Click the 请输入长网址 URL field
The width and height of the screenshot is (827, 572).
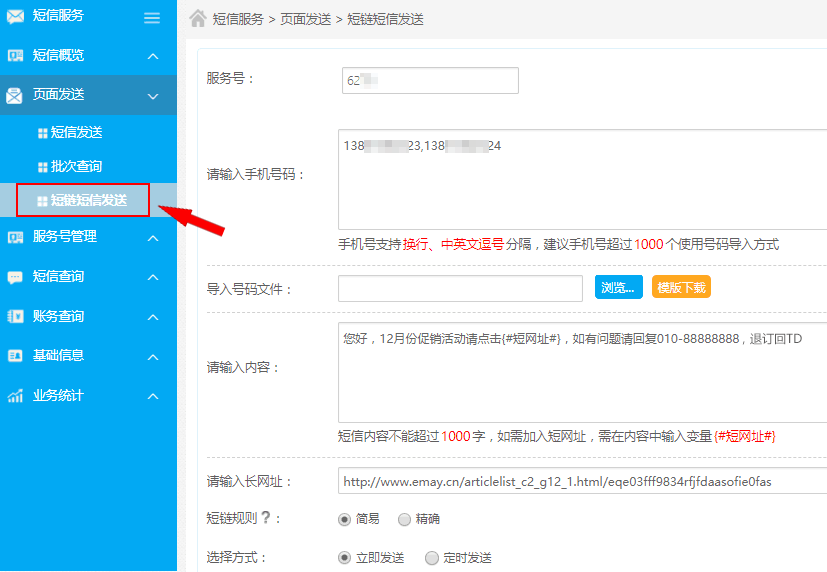tap(582, 481)
